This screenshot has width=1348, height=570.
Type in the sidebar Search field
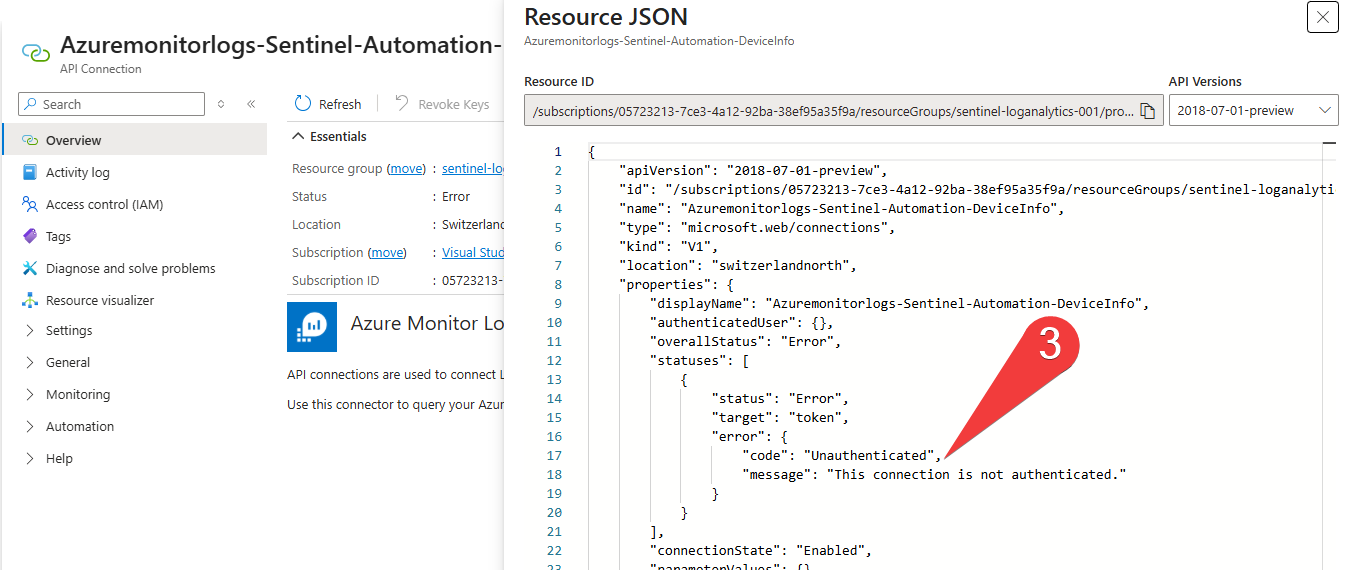tap(120, 104)
